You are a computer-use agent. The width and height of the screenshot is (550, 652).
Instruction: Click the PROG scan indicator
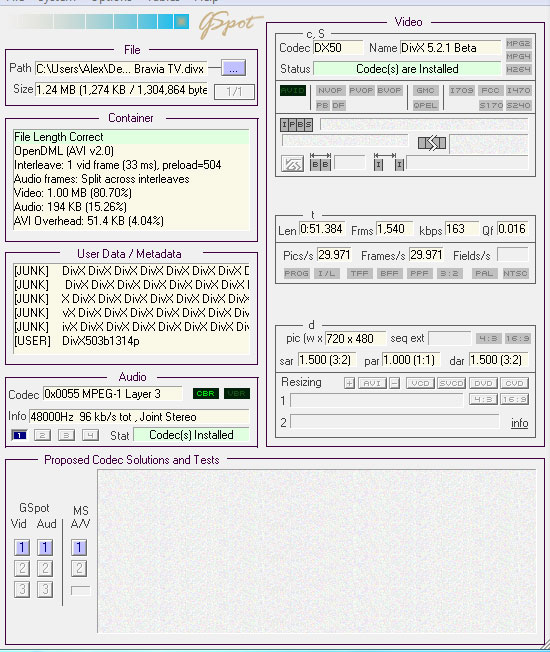(x=296, y=273)
